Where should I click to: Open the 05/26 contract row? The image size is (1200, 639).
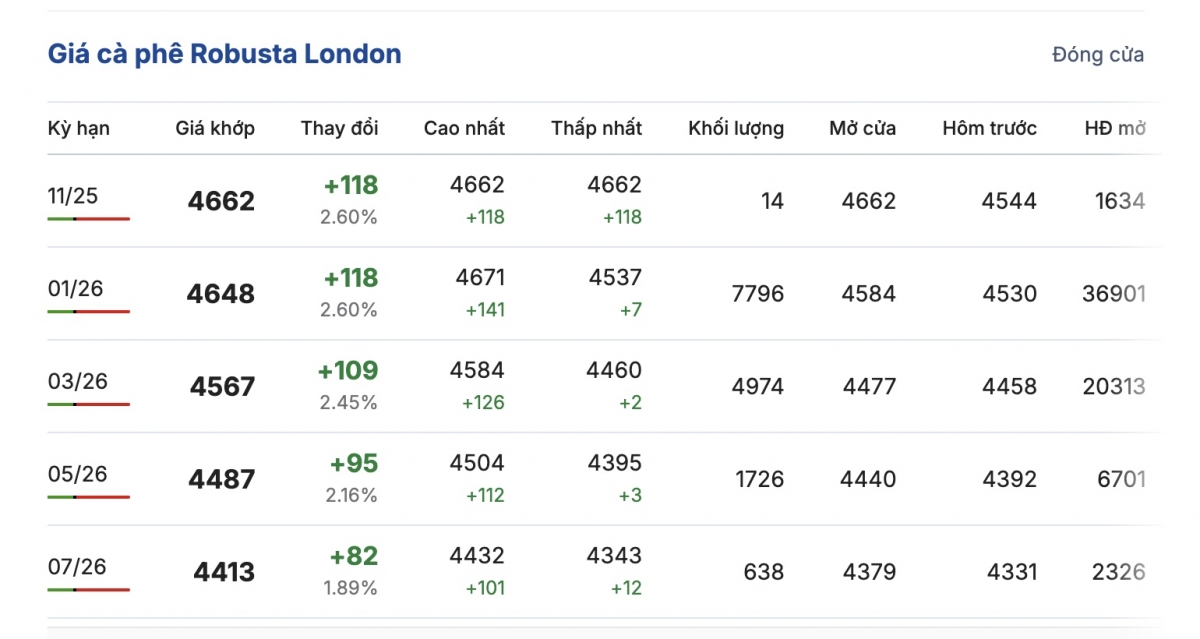click(77, 474)
